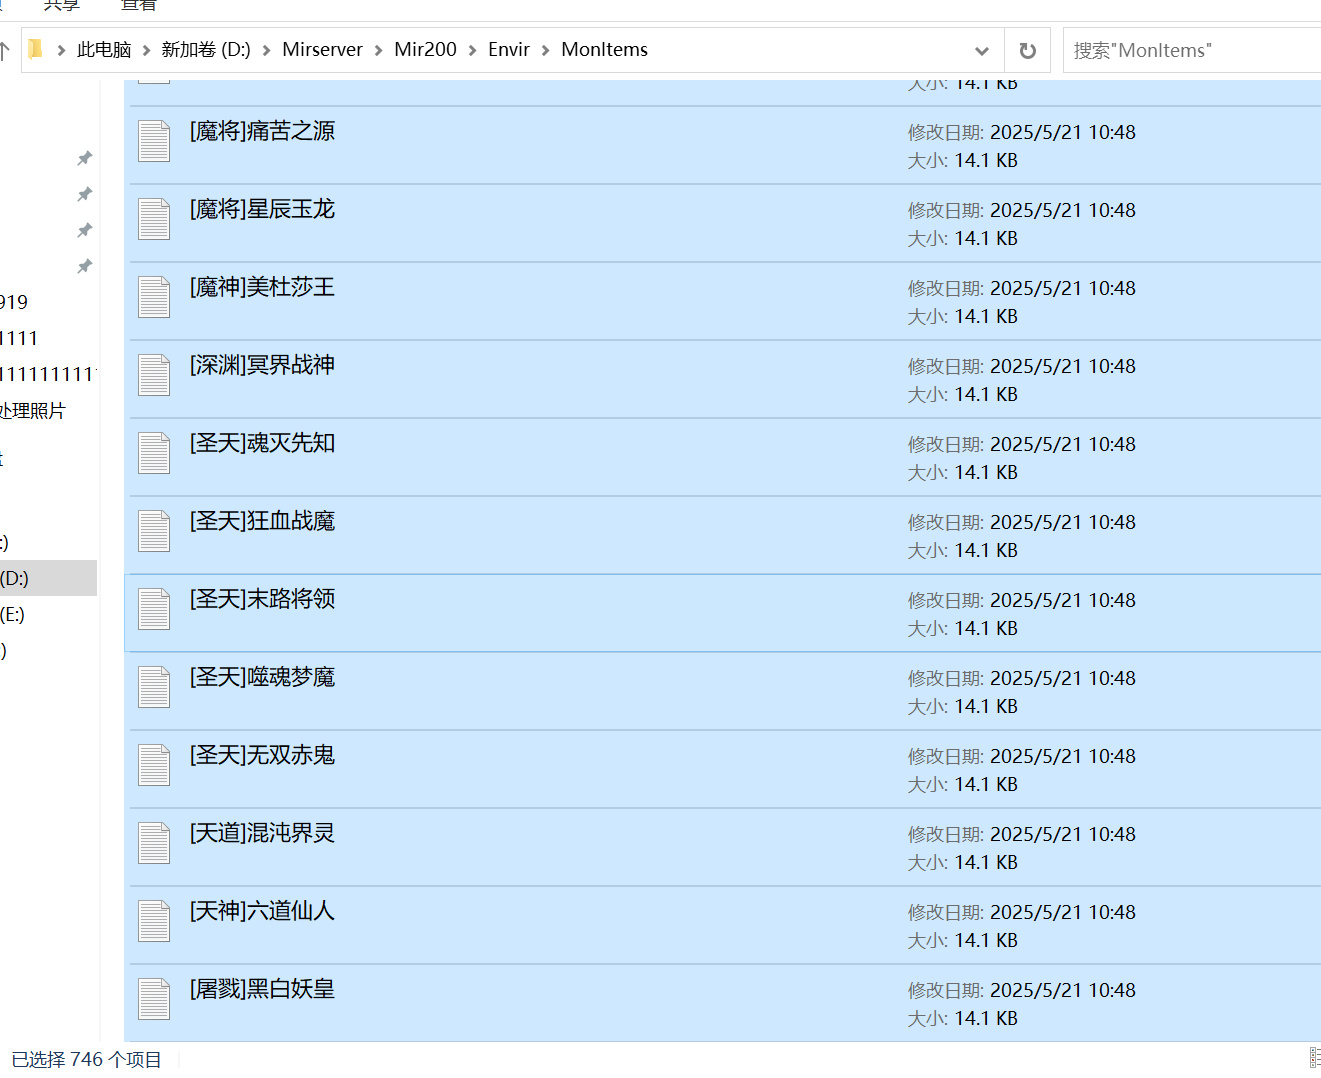The height and width of the screenshot is (1078, 1321).
Task: Click the folder icon in the address bar
Action: (35, 49)
